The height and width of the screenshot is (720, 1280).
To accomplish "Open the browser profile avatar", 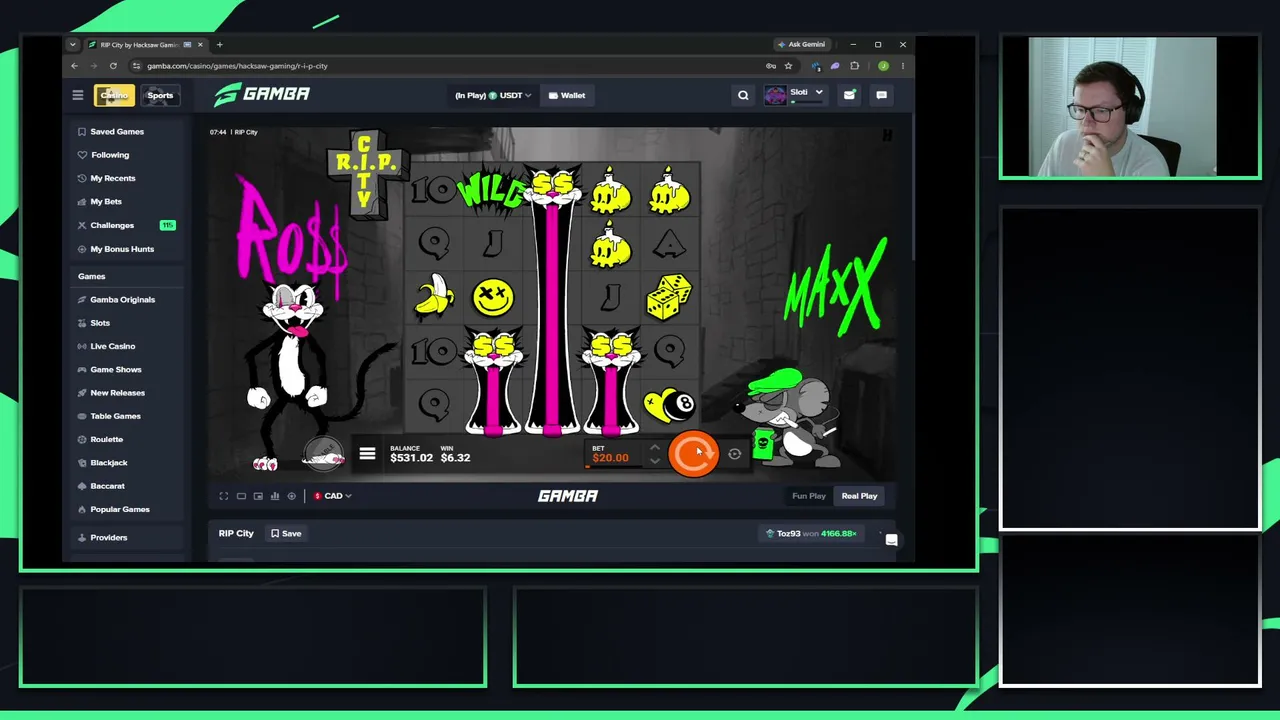I will coord(883,66).
